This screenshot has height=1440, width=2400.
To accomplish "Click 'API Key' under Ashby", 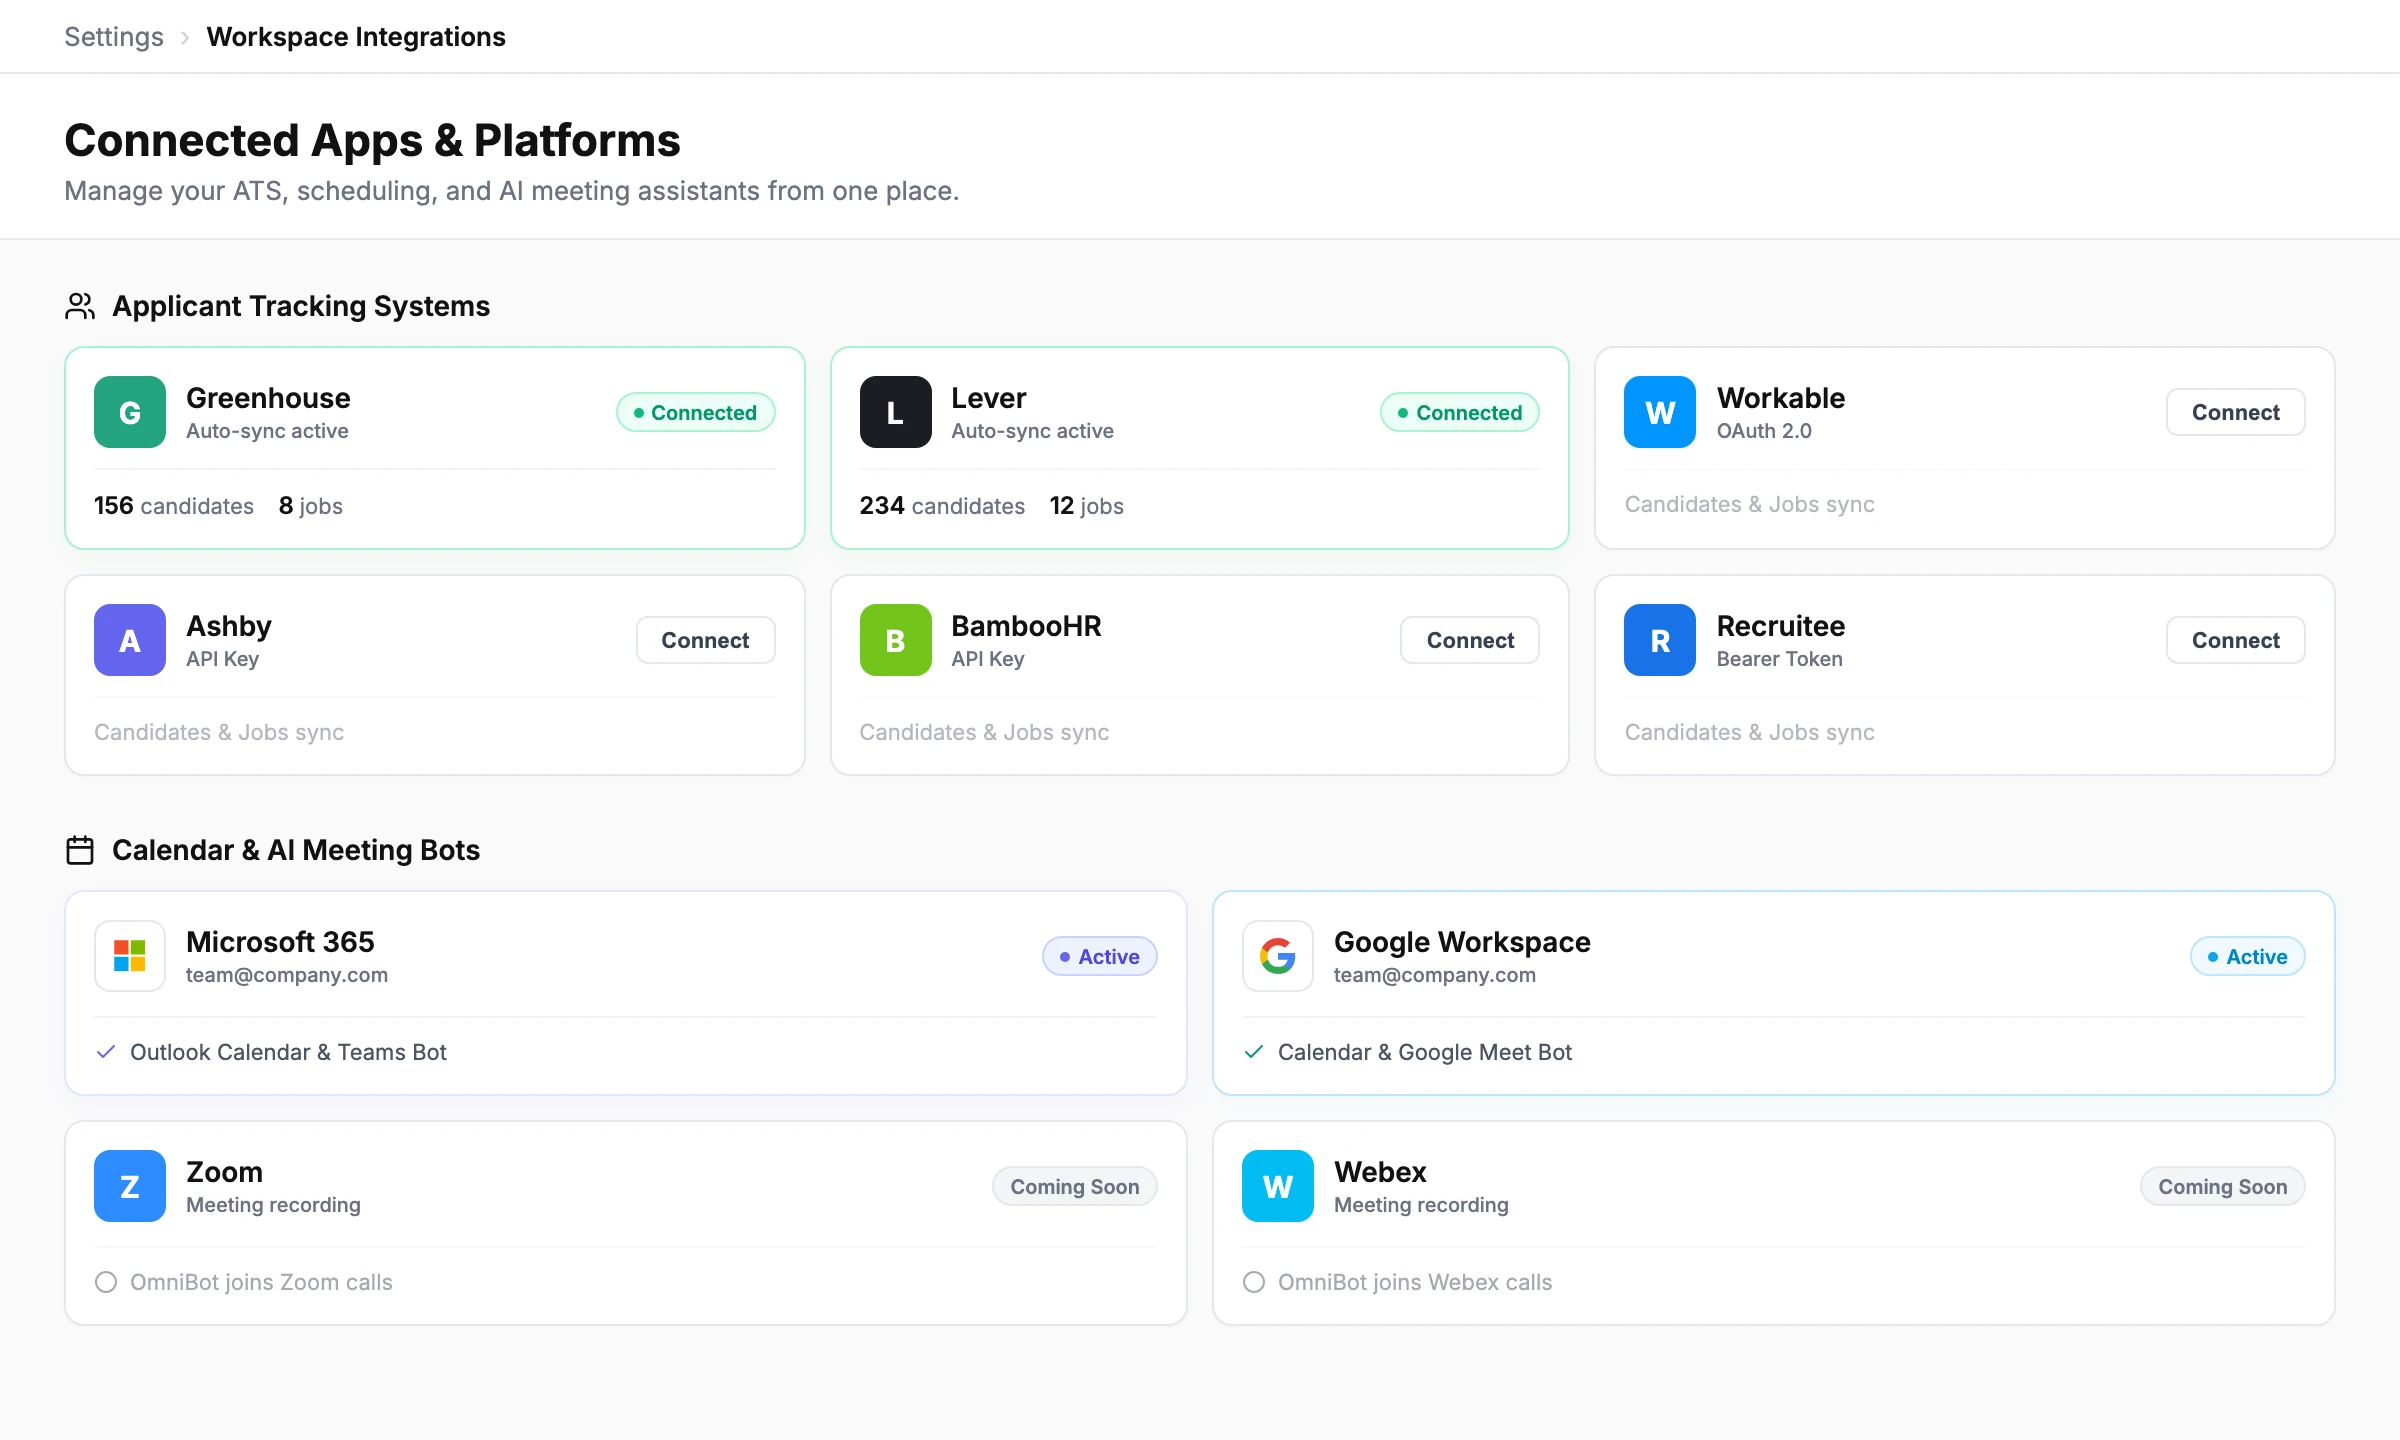I will [x=222, y=659].
